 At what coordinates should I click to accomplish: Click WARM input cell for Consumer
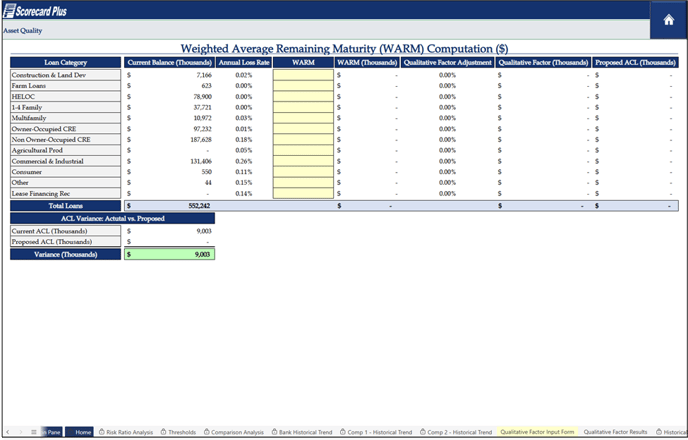303,172
